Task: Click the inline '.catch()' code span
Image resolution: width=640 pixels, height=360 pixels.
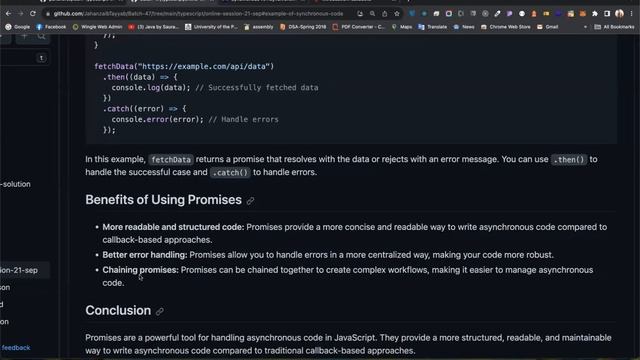Action: 230,173
